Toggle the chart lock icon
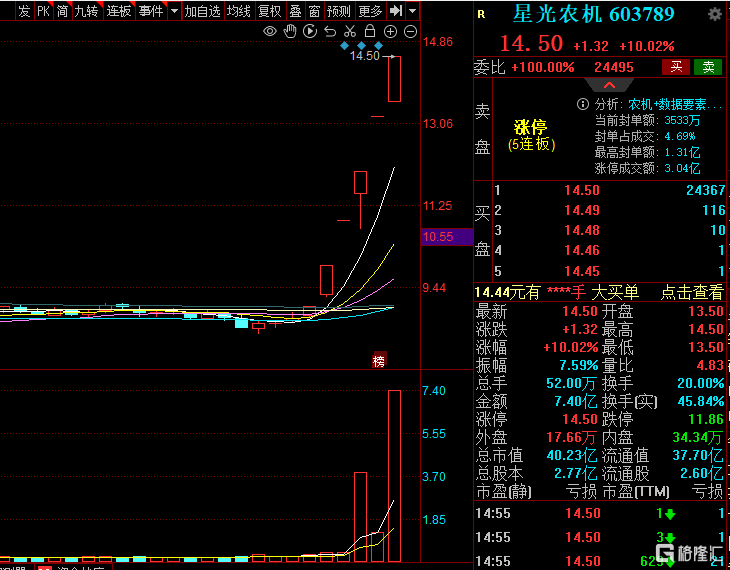730x570 pixels. tap(370, 31)
